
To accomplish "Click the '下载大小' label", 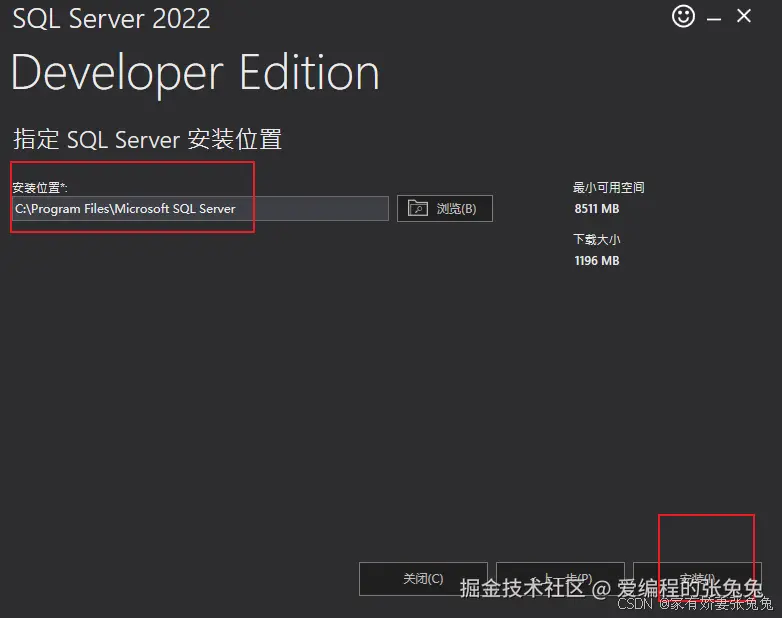I will coord(596,239).
